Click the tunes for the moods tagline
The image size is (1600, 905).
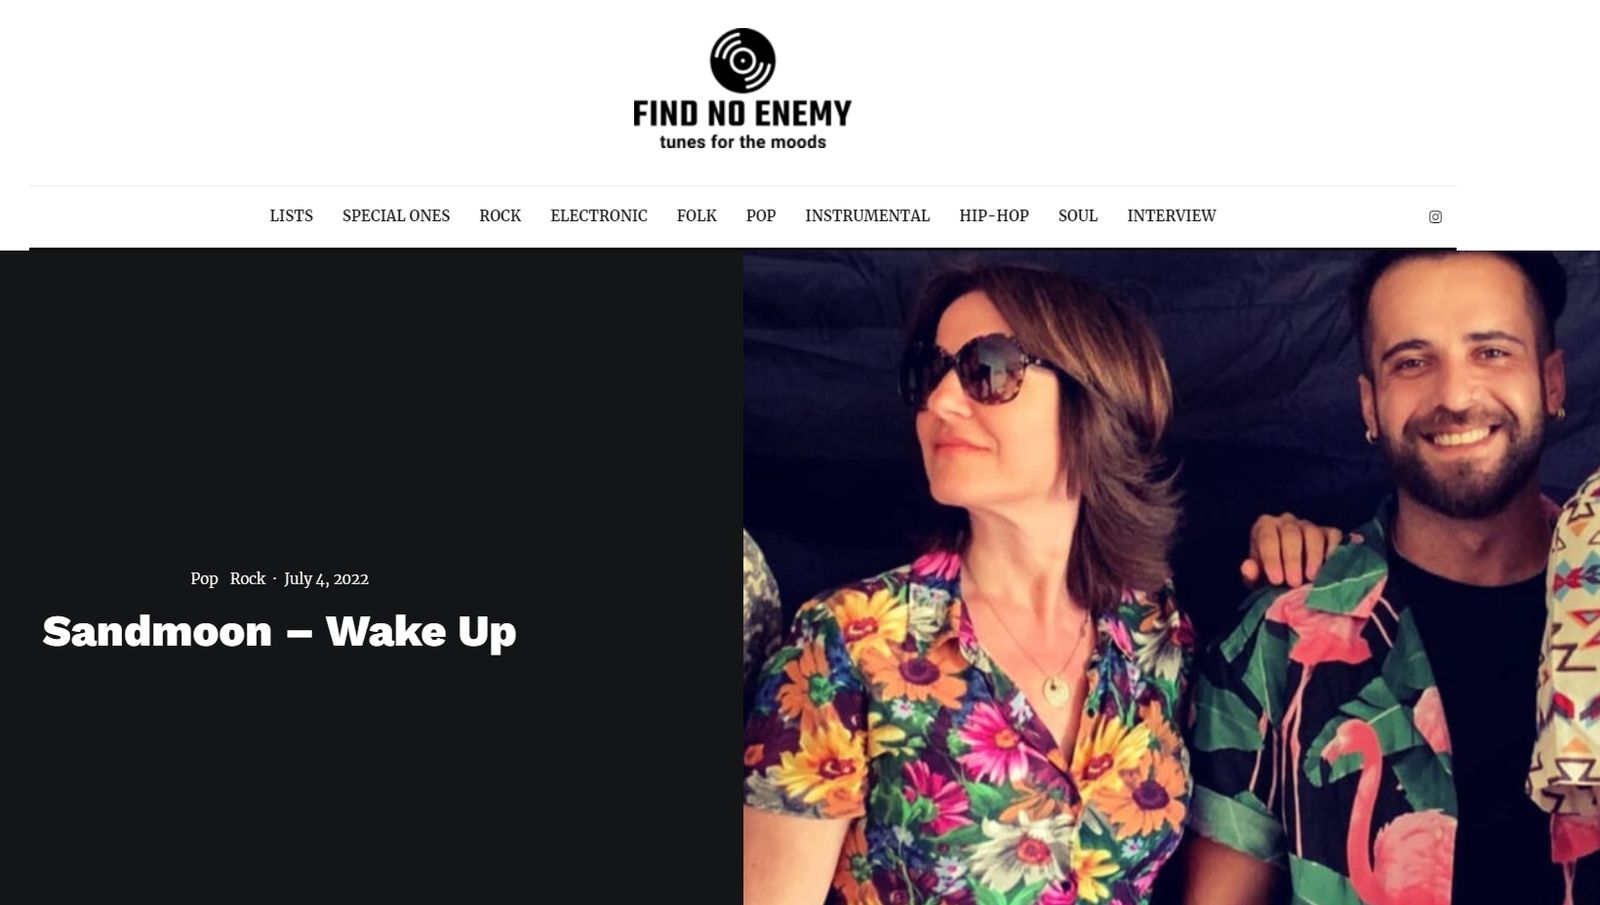point(742,142)
